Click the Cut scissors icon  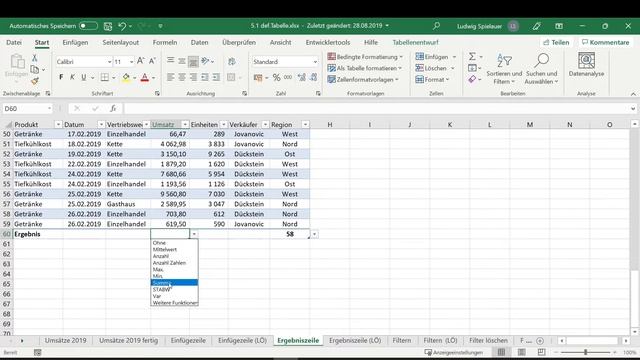[35, 58]
